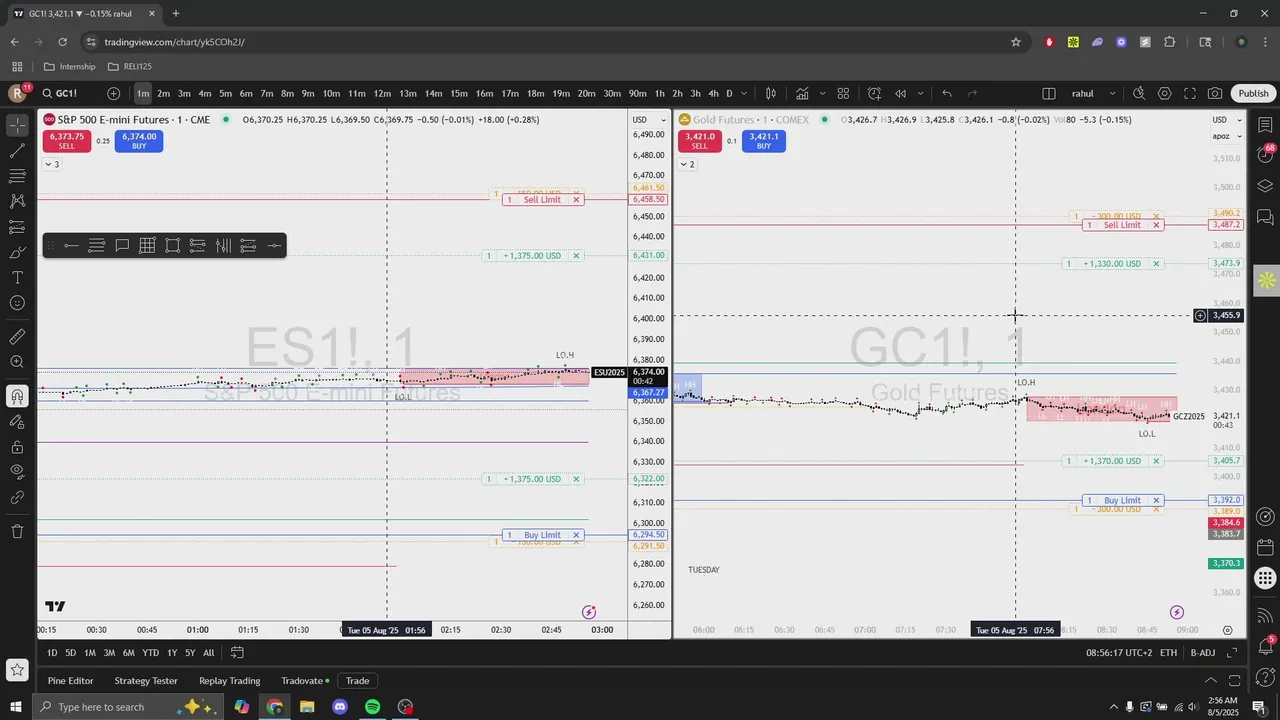This screenshot has width=1280, height=720.
Task: Expand the bar replay dropdown arrow
Action: (920, 93)
